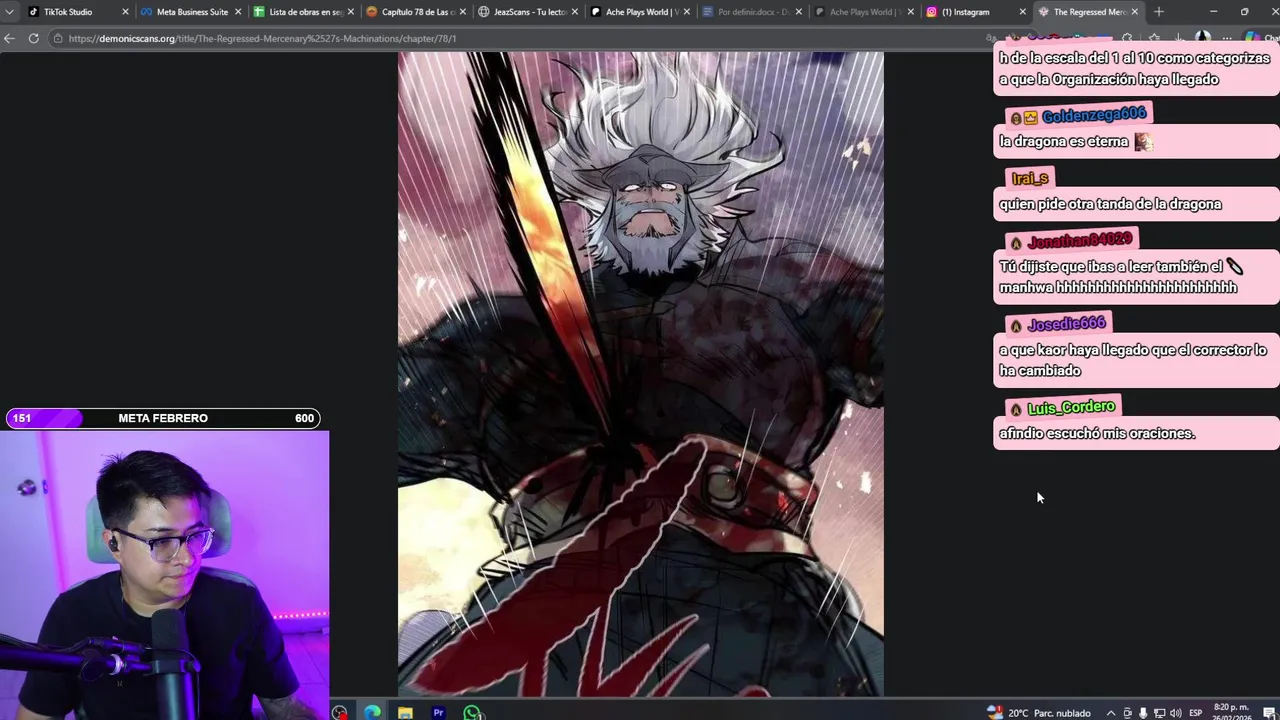Click the manga page of the white-haired warrior
Viewport: 1280px width, 720px height.
click(x=640, y=374)
